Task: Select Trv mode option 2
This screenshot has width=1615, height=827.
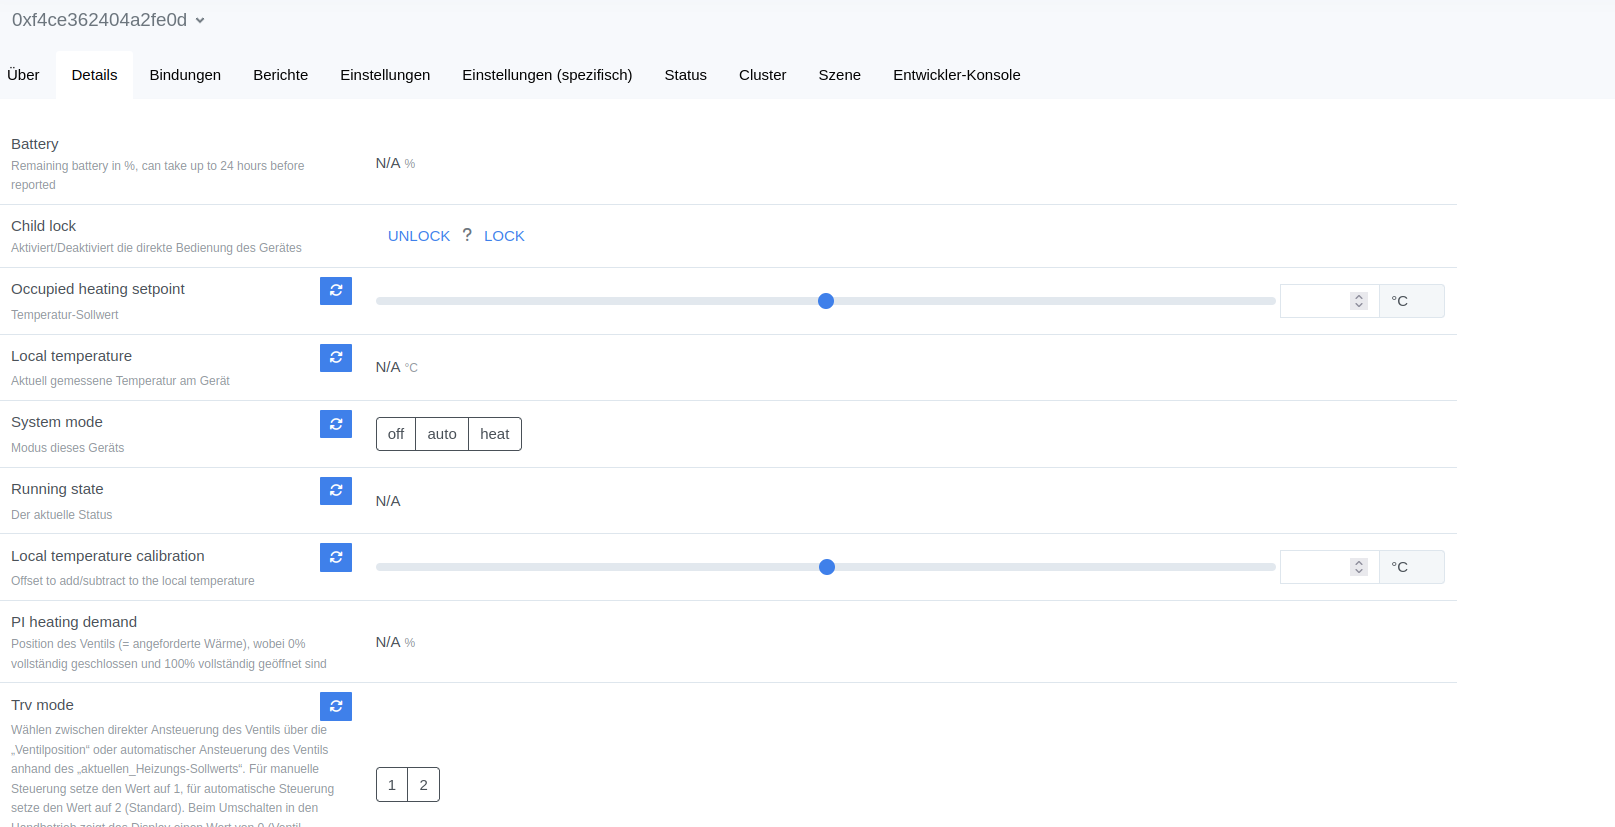Action: coord(424,785)
